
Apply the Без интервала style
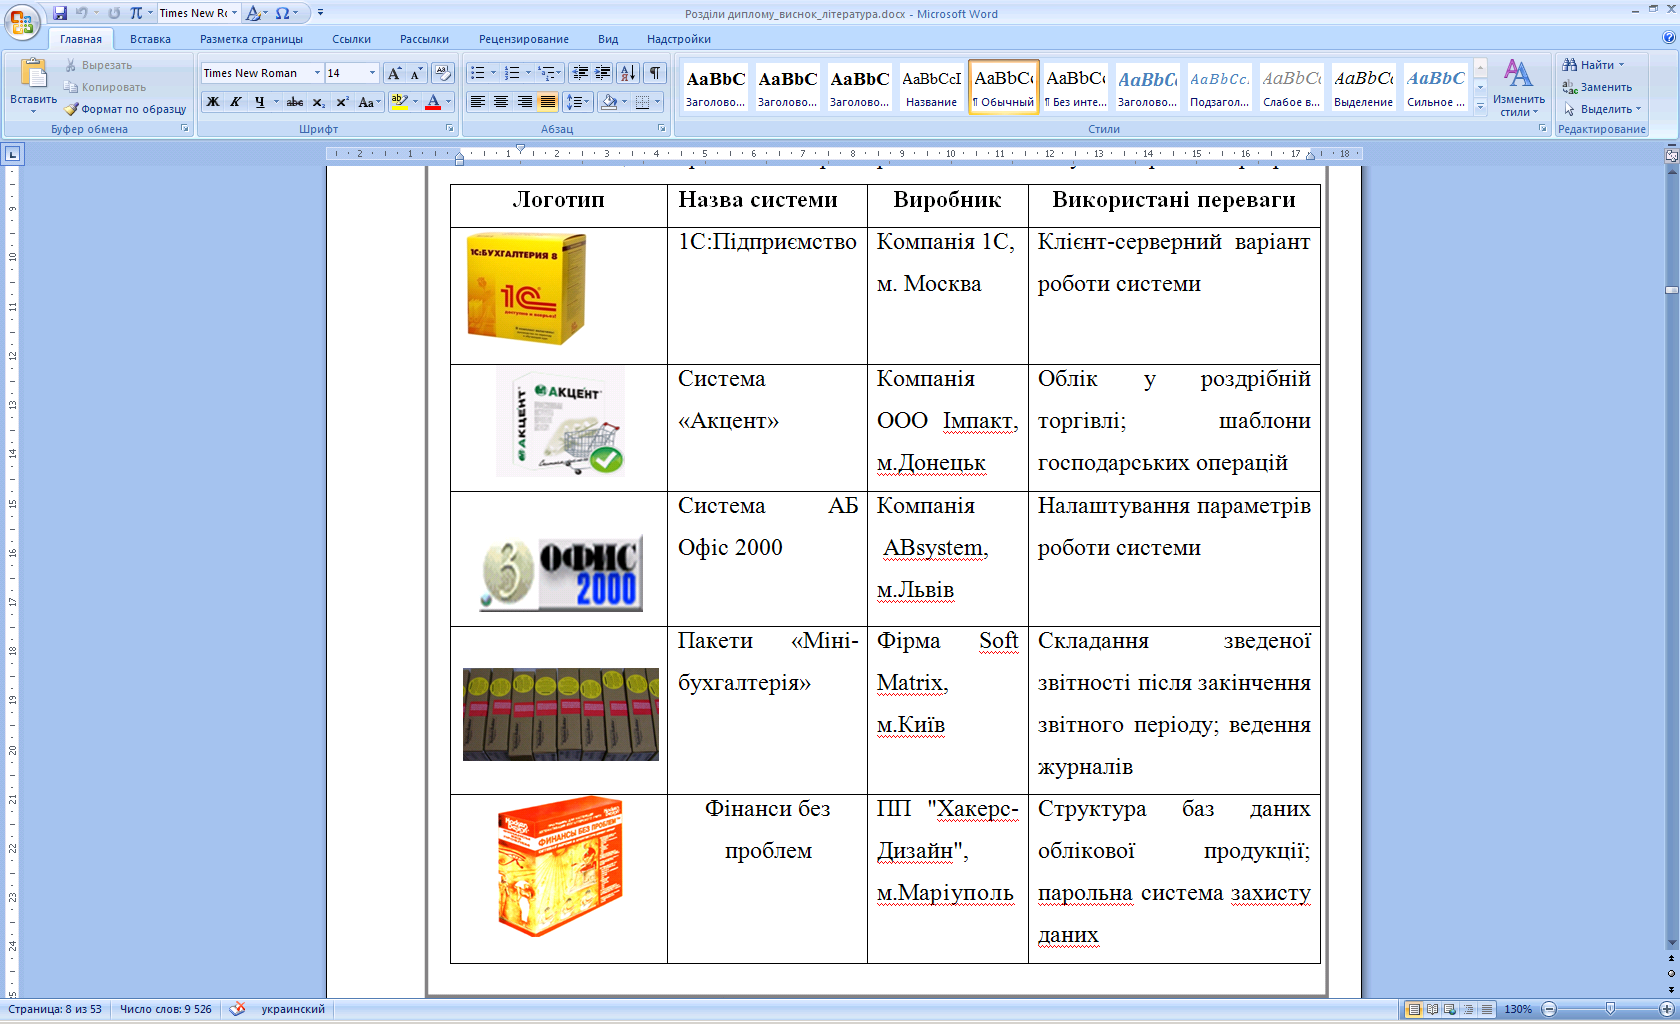click(1076, 87)
